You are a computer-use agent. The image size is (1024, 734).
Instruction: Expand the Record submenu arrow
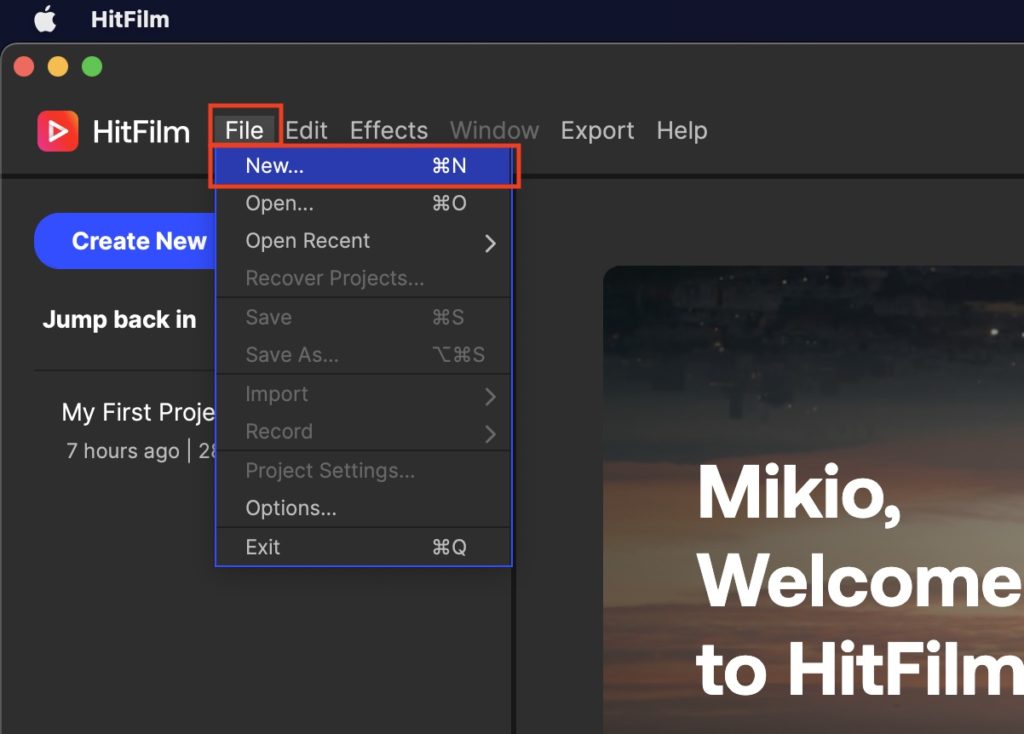click(x=490, y=433)
